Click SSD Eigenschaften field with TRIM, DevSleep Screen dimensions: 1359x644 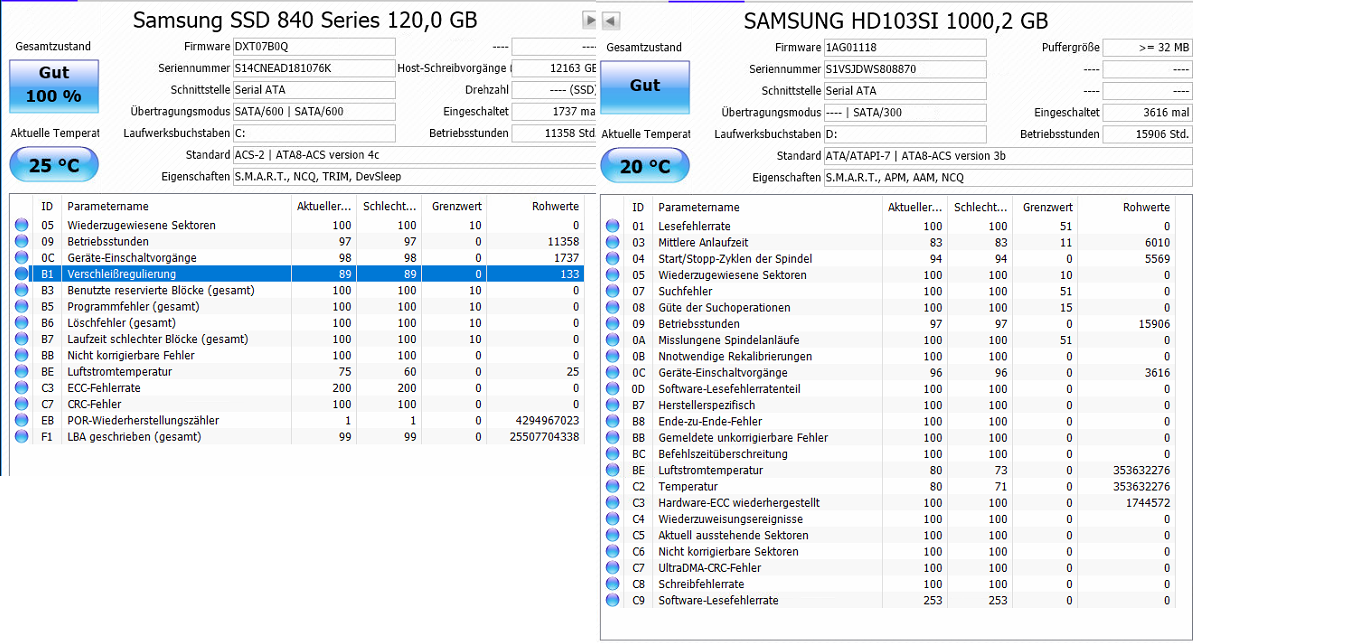coord(414,176)
